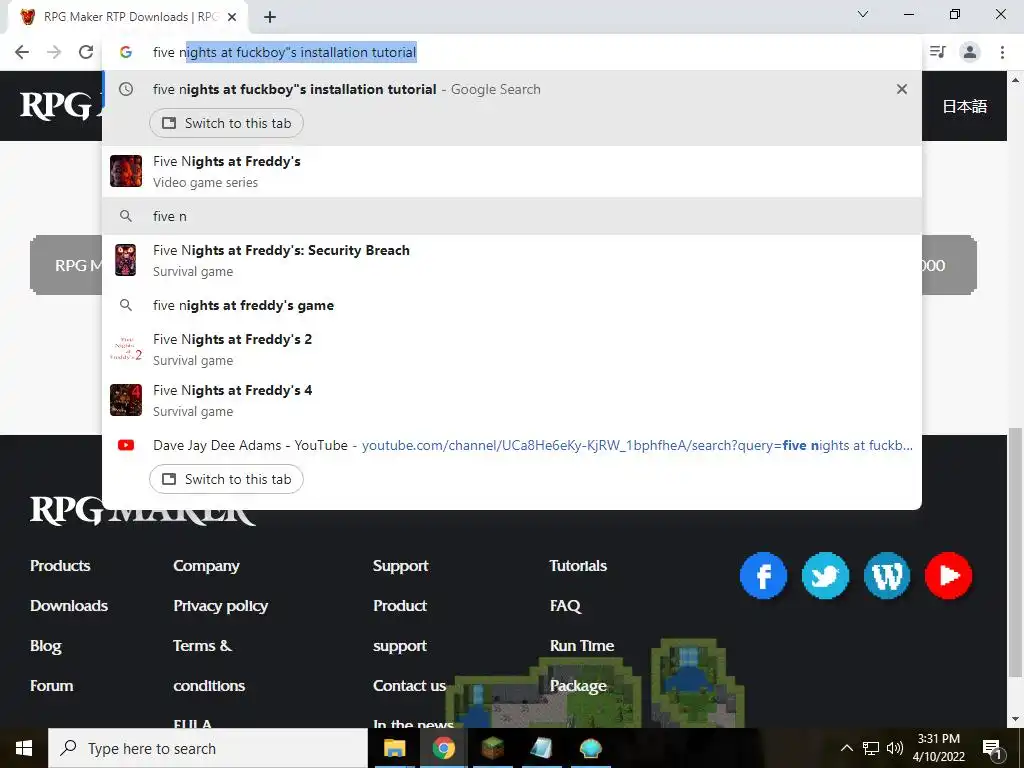Viewport: 1024px width, 768px height.
Task: Click the page vertical scrollbar
Action: click(1015, 552)
